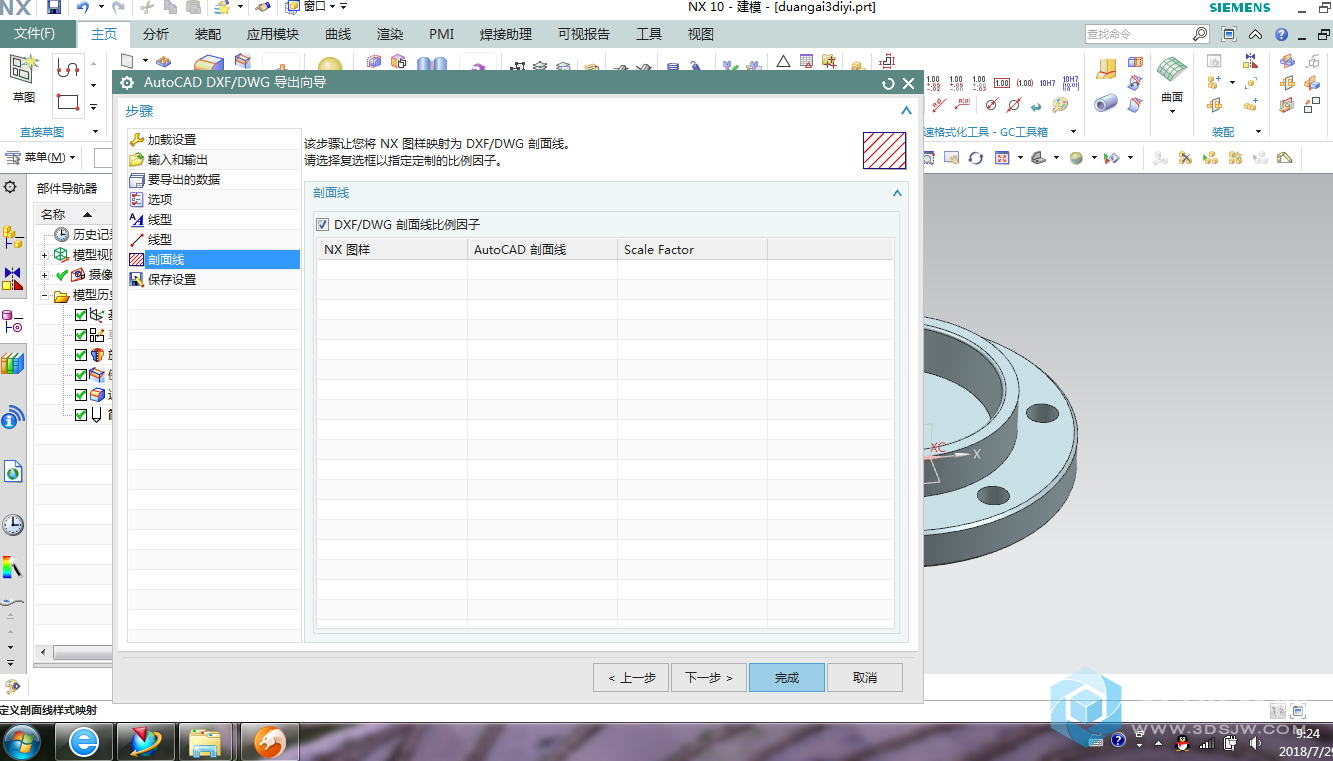Open the blue Help question icon
Screen dimensions: 1333x761
[1281, 34]
